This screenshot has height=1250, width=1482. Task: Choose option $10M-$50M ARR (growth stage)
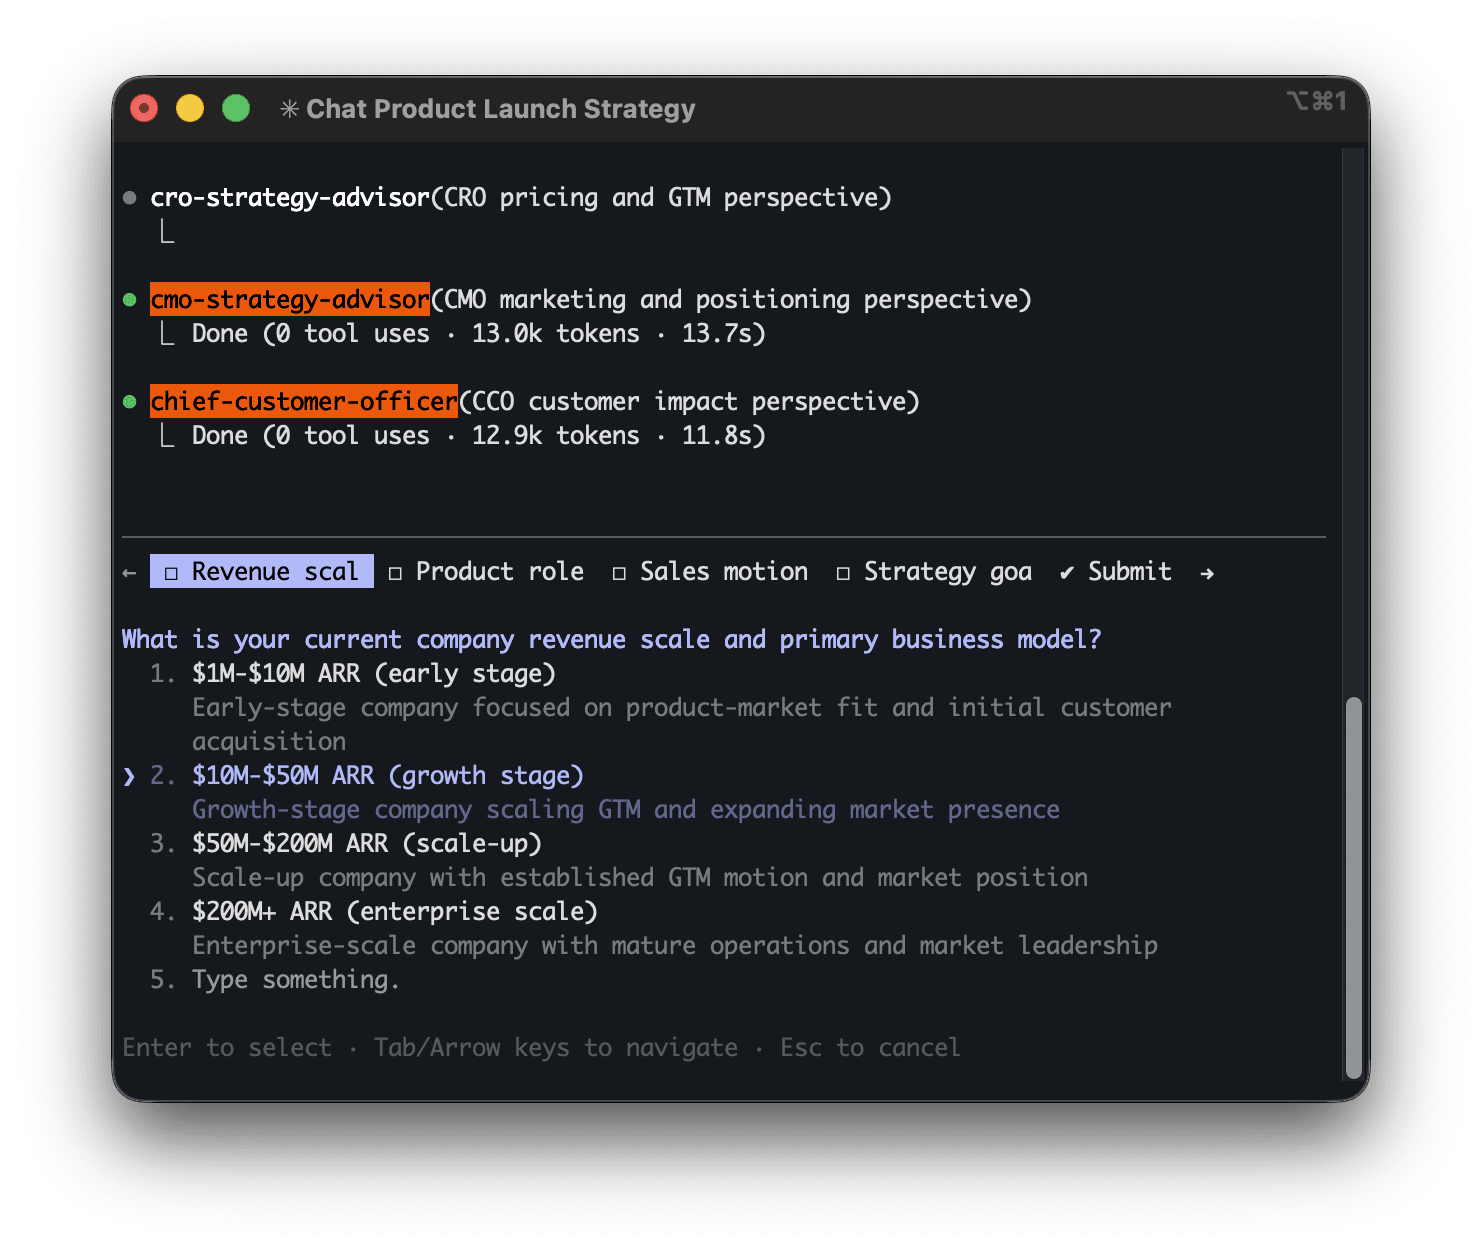click(387, 775)
